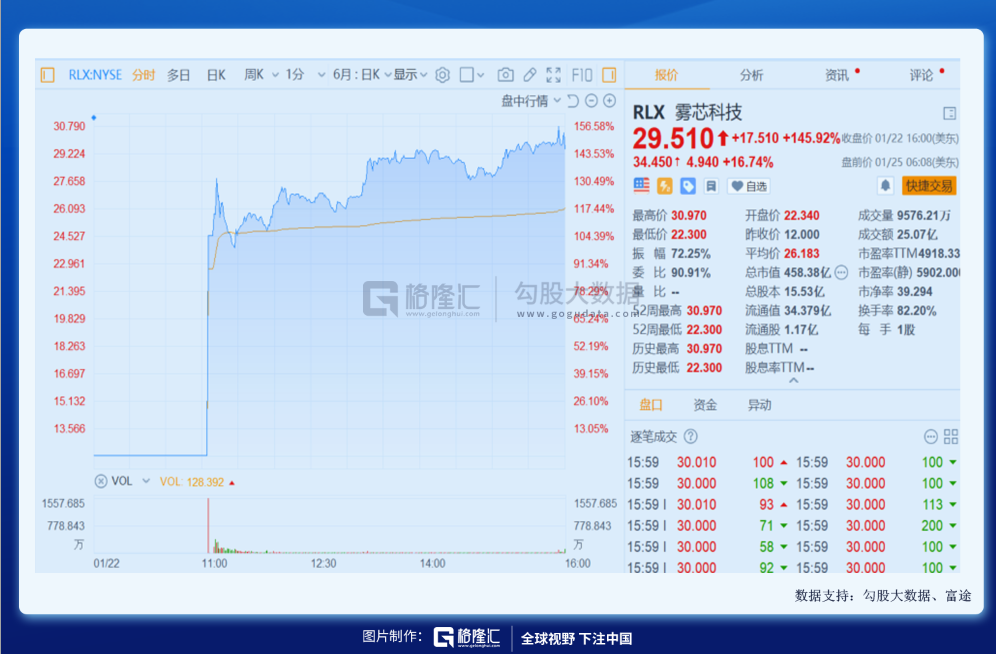Switch to the 评论 tab
This screenshot has height=654, width=996.
921,75
